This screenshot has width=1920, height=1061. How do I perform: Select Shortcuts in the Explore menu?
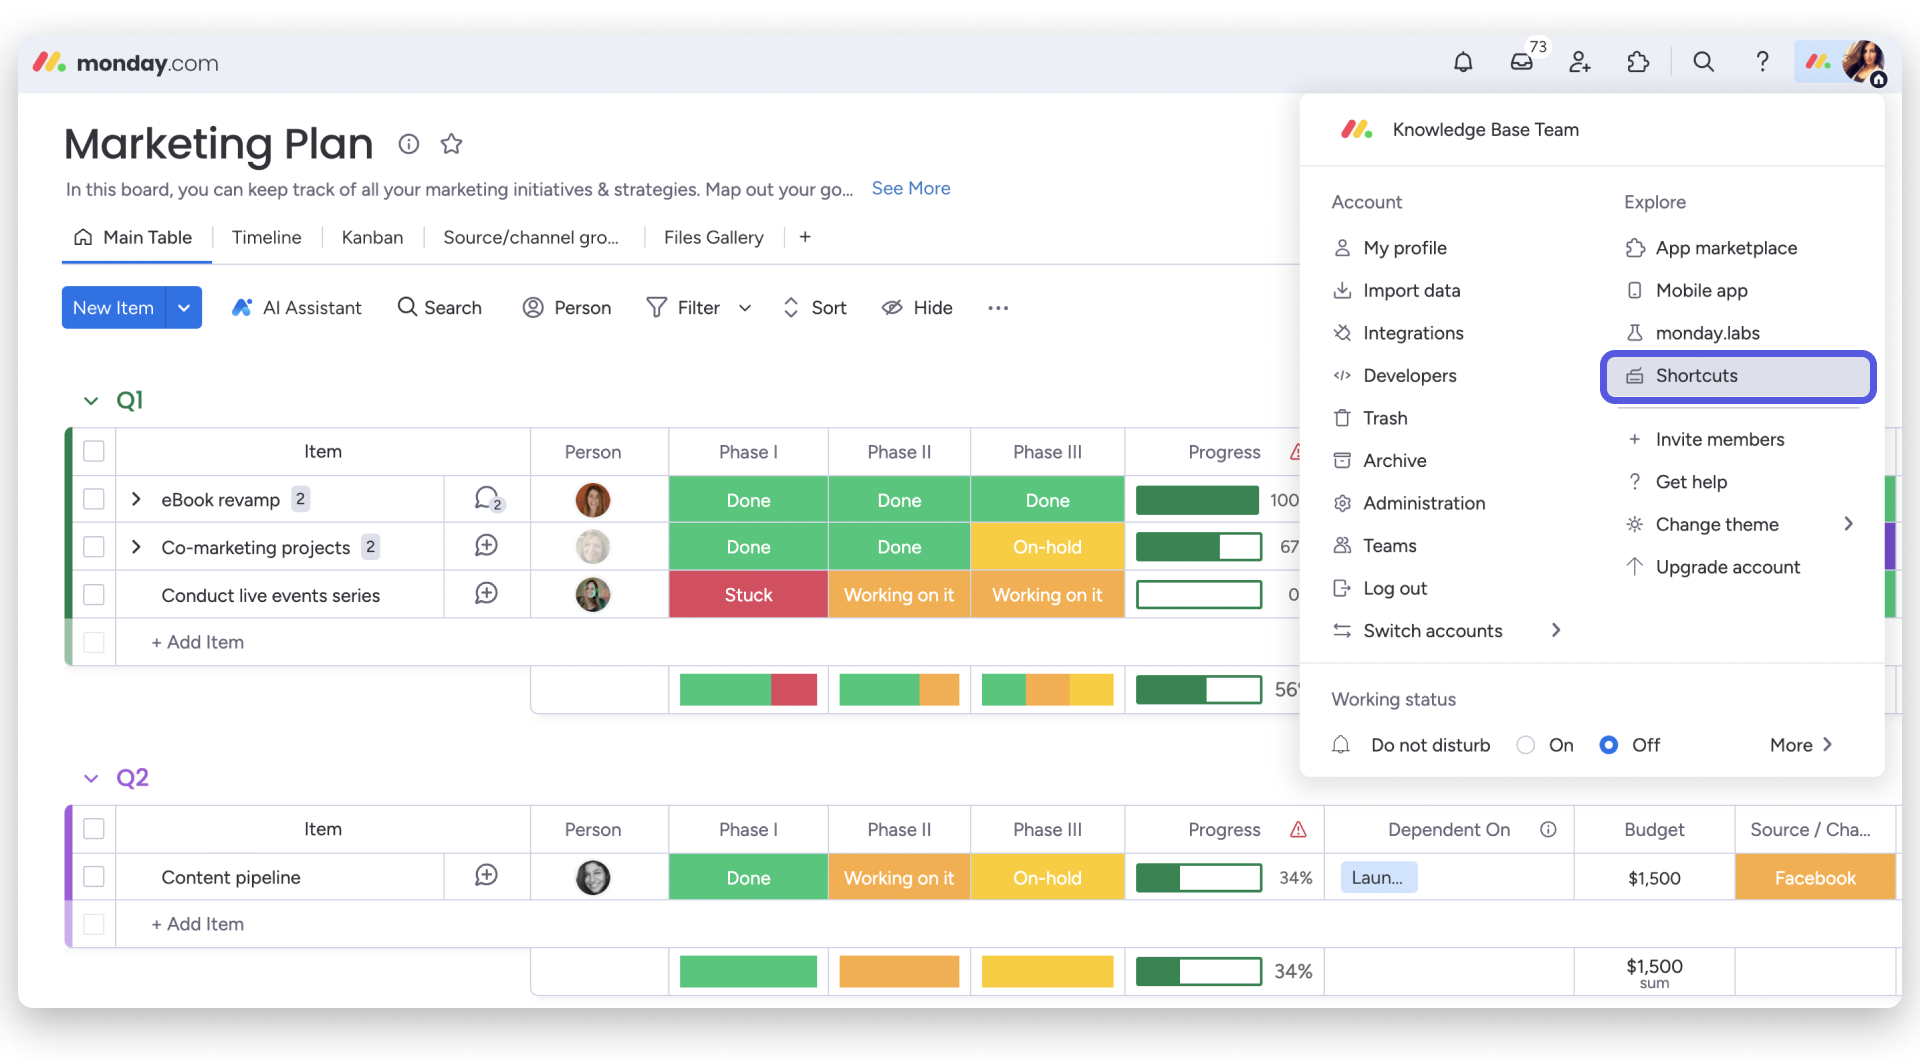point(1738,376)
